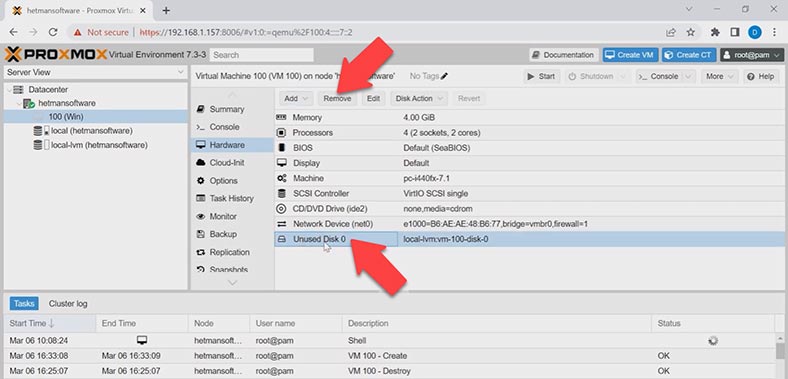This screenshot has width=788, height=379.
Task: Click the Not secure warning icon
Action: [x=77, y=32]
